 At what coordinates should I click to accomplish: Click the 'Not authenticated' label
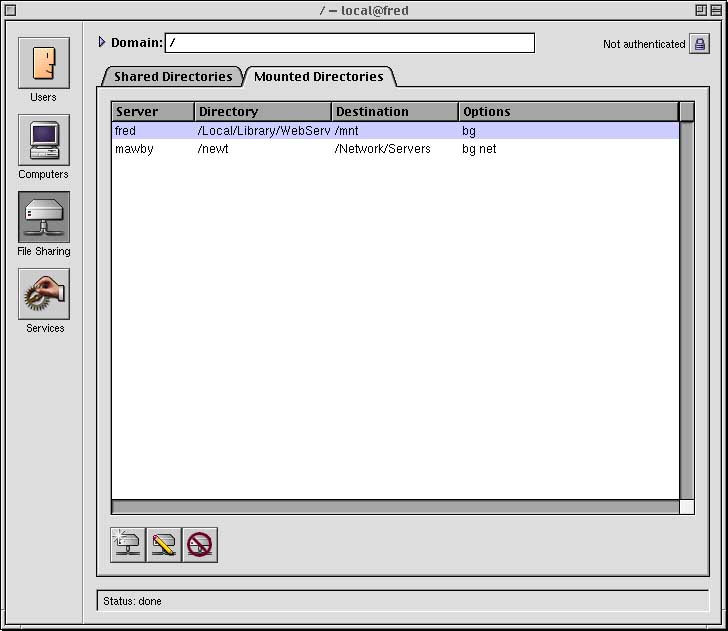click(644, 44)
